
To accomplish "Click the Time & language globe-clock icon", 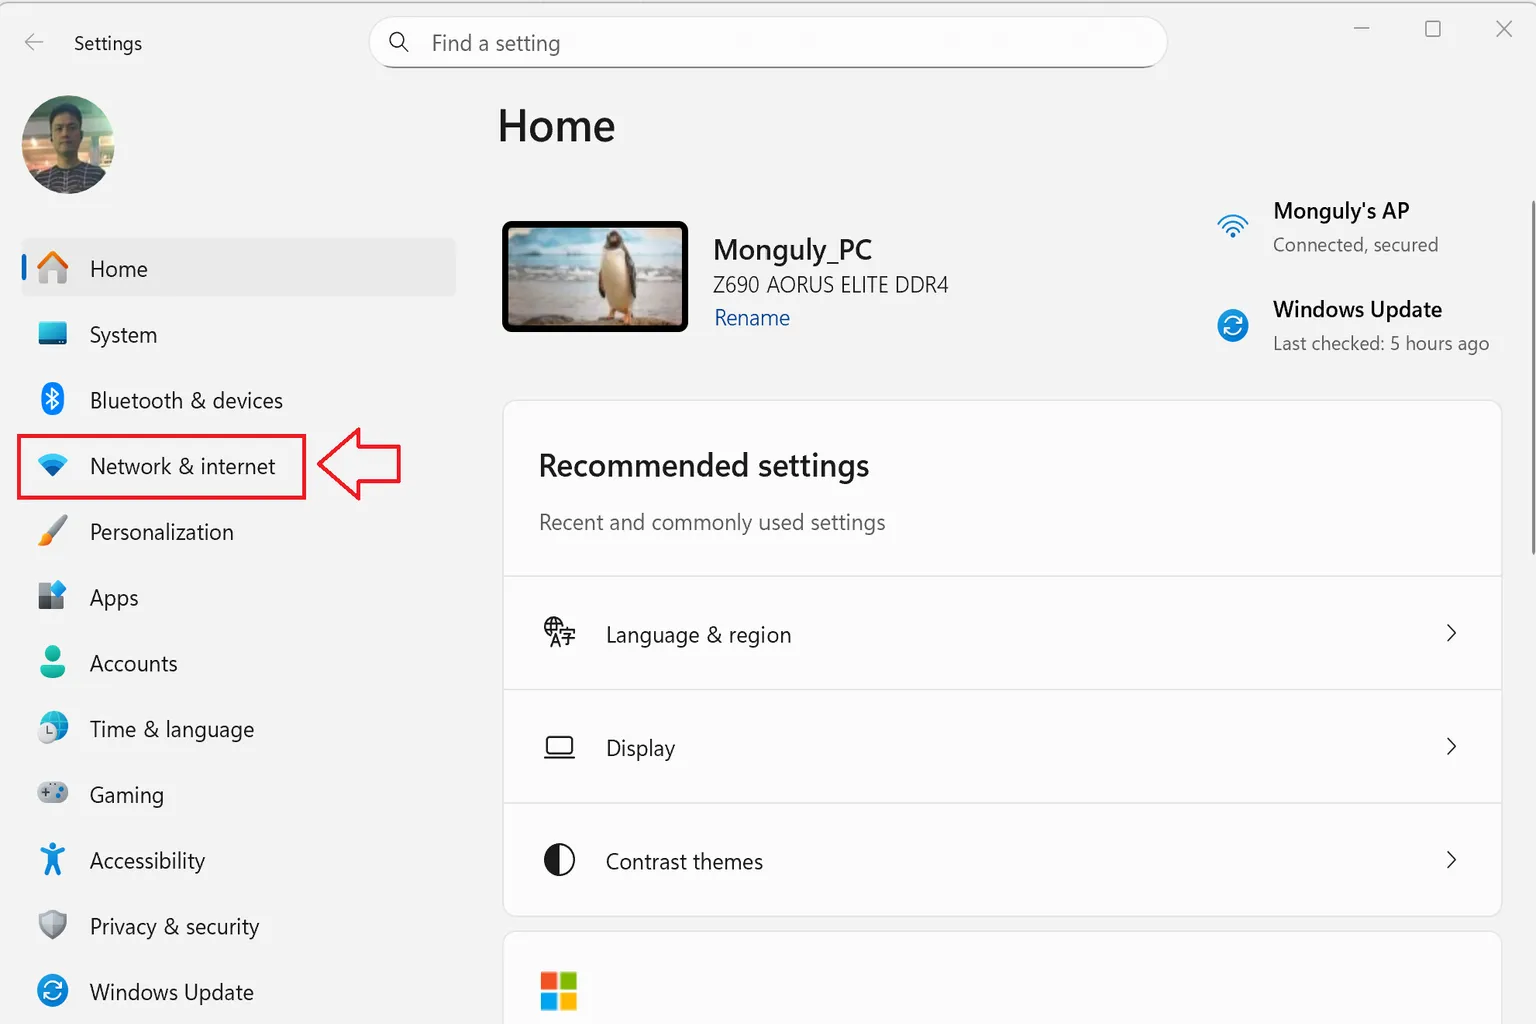I will pos(52,728).
